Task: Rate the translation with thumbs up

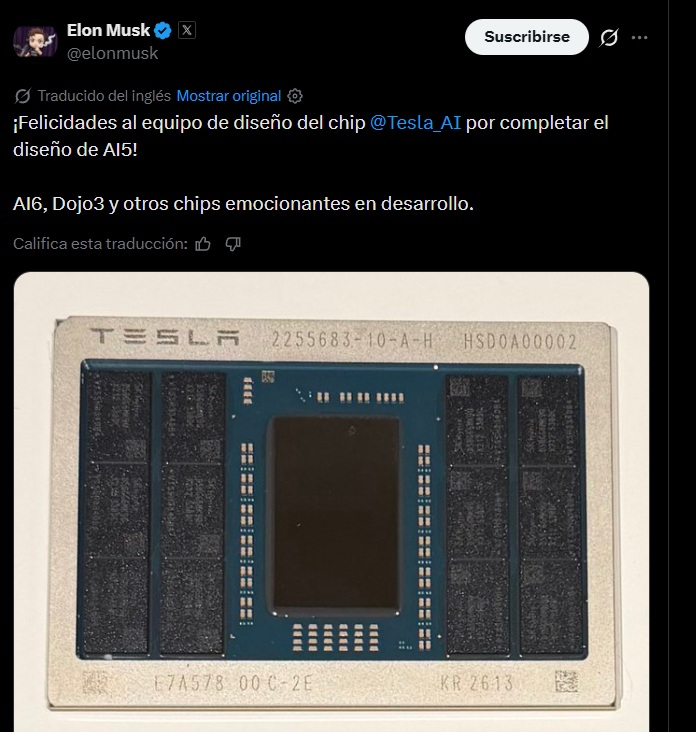Action: point(203,243)
